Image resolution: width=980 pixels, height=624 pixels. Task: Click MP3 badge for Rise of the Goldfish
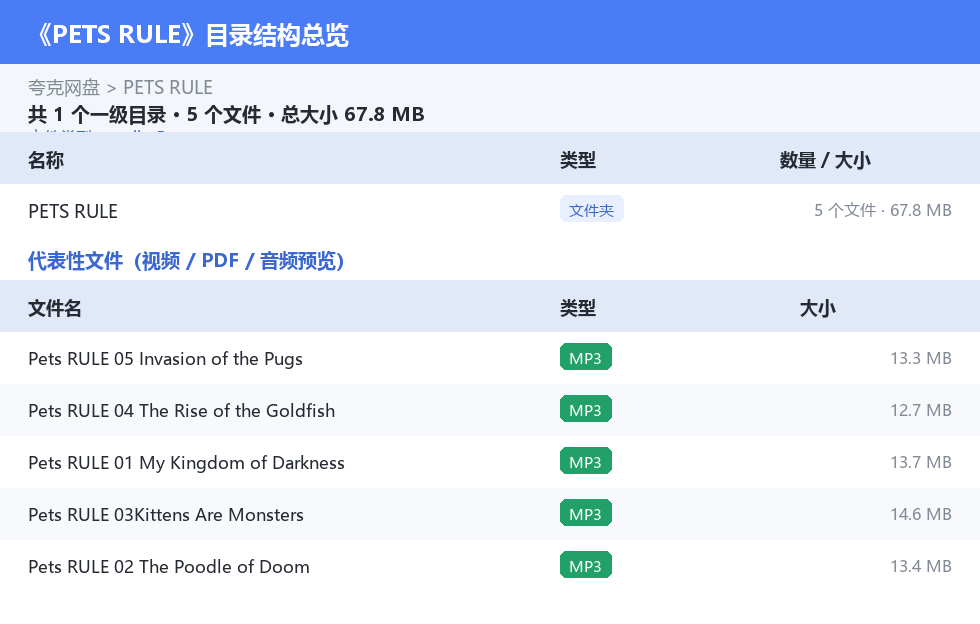[x=586, y=410]
